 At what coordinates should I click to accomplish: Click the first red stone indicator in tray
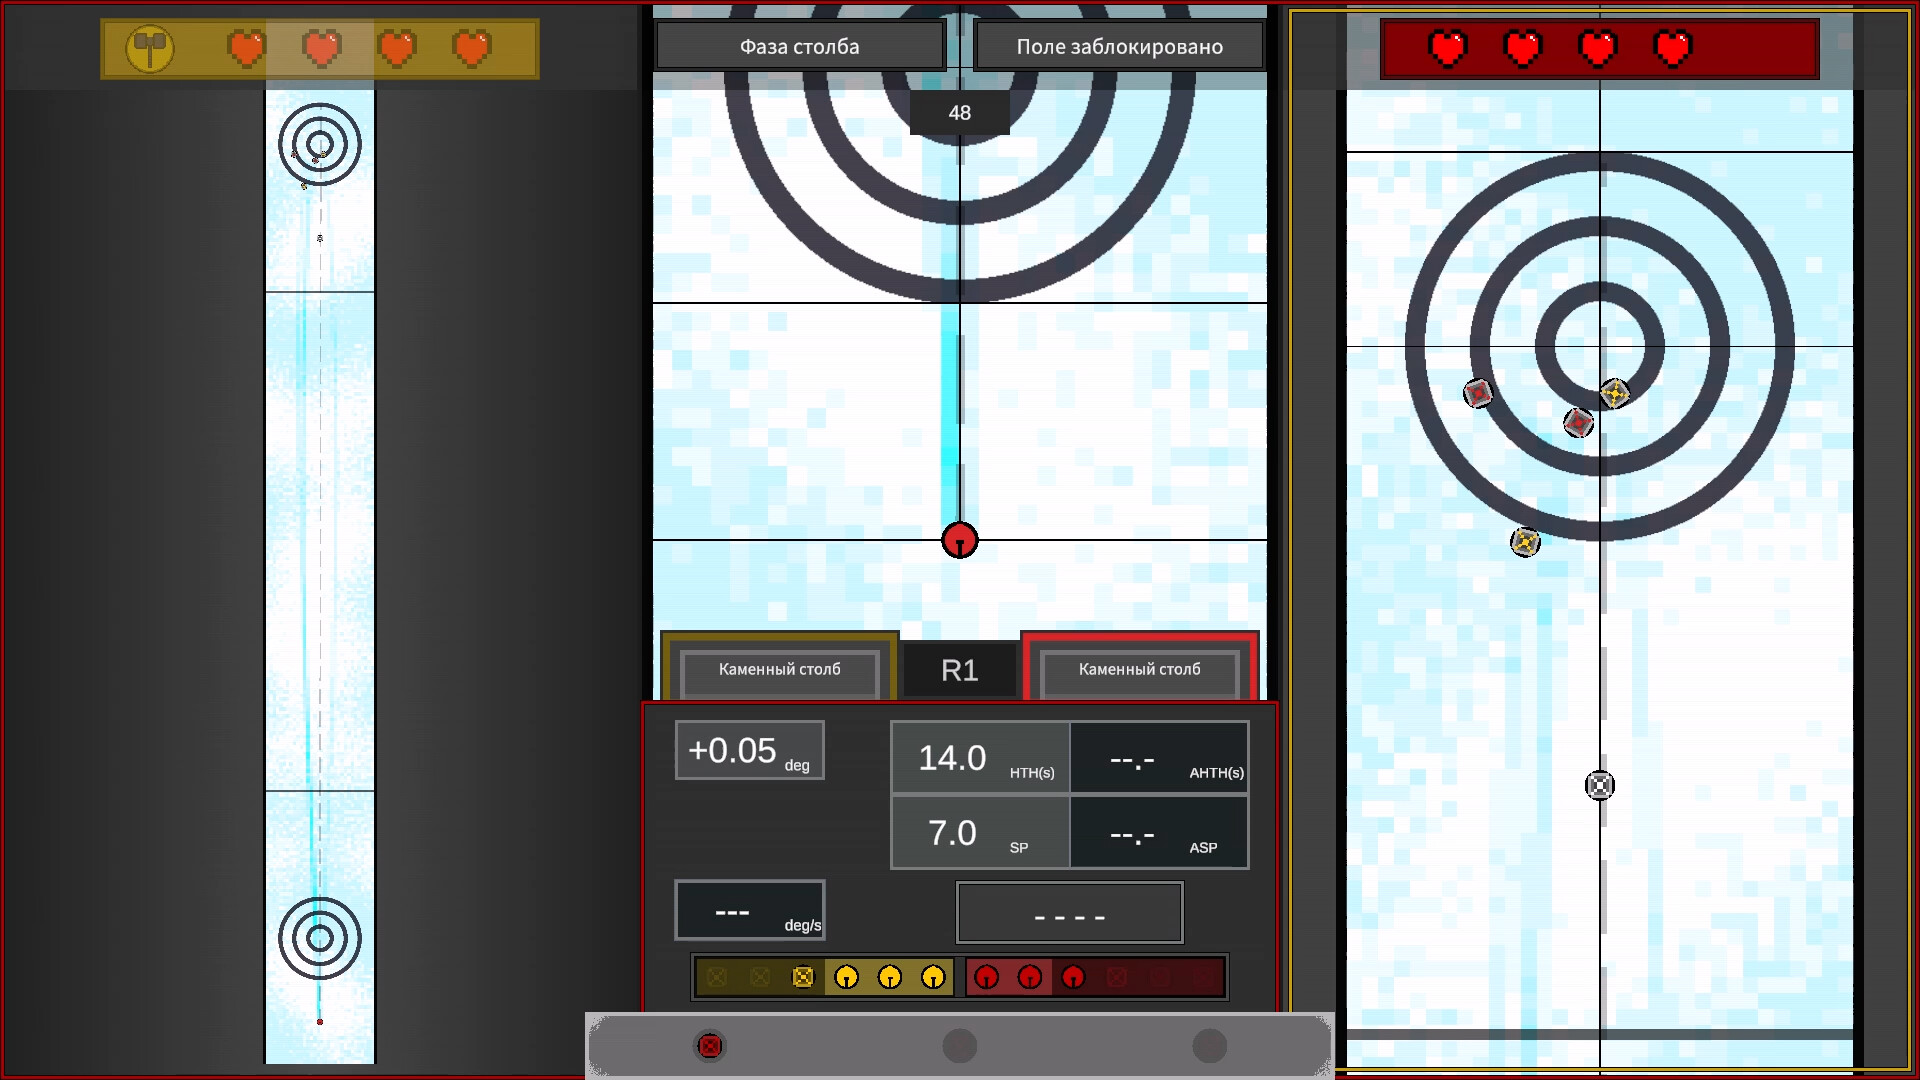click(986, 977)
